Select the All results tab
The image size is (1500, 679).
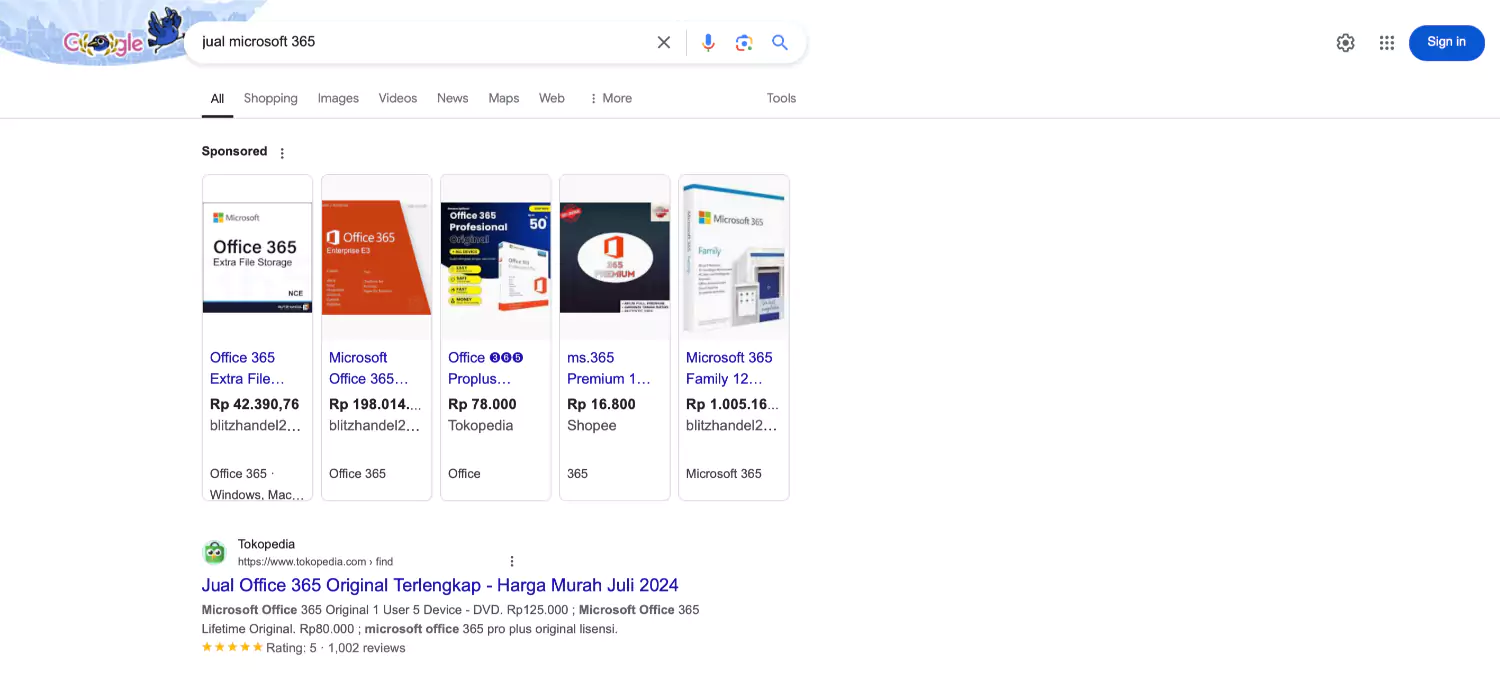pyautogui.click(x=217, y=98)
